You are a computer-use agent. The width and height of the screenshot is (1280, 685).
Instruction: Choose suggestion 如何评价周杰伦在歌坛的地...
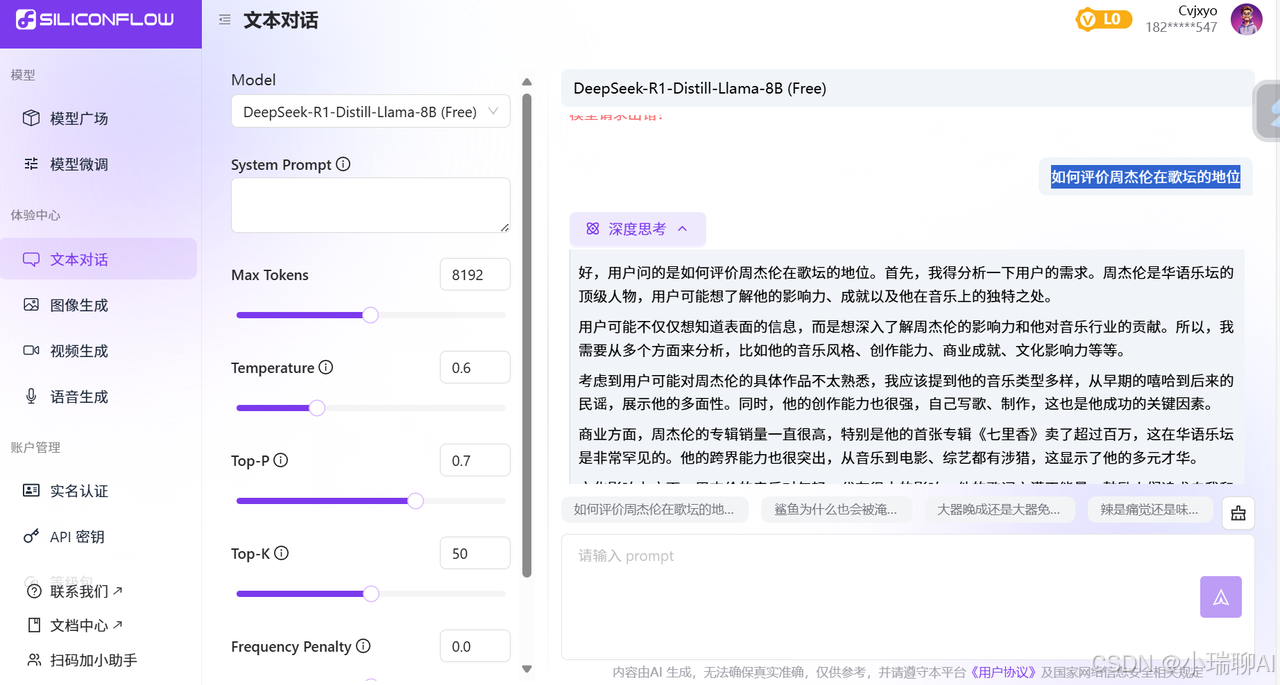(654, 510)
